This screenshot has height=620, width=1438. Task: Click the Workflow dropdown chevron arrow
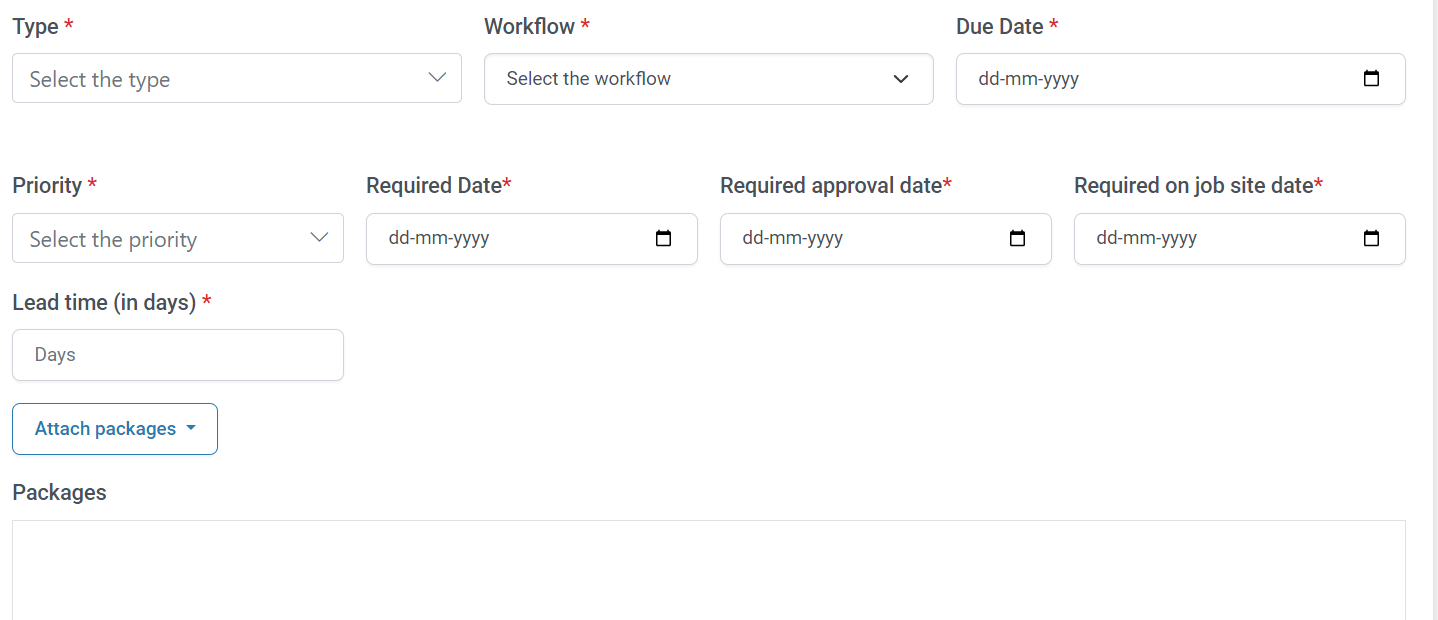tap(901, 79)
